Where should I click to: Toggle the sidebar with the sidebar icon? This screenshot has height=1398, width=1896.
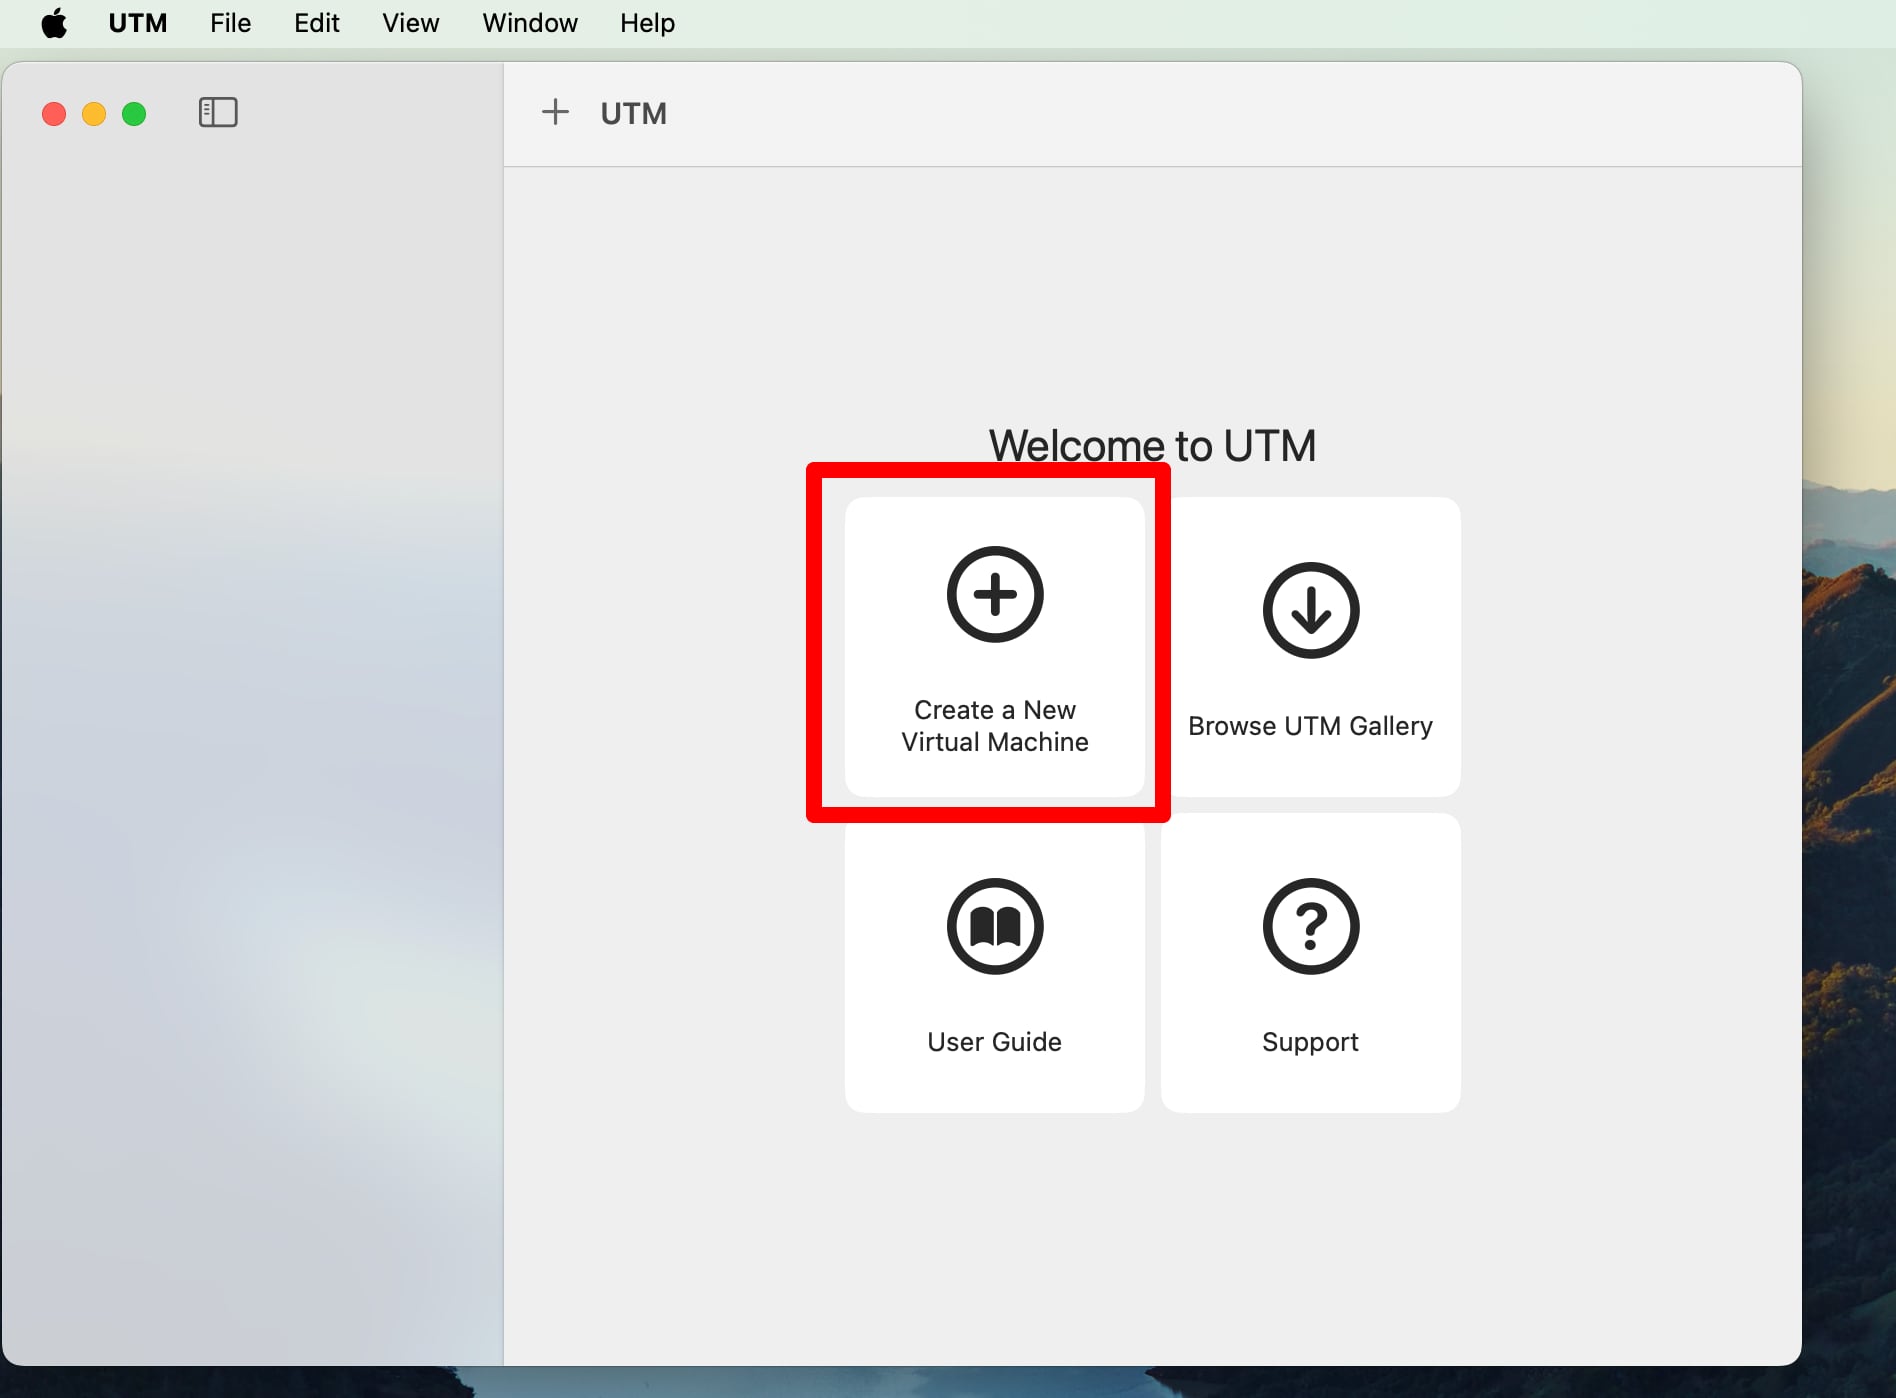click(218, 113)
